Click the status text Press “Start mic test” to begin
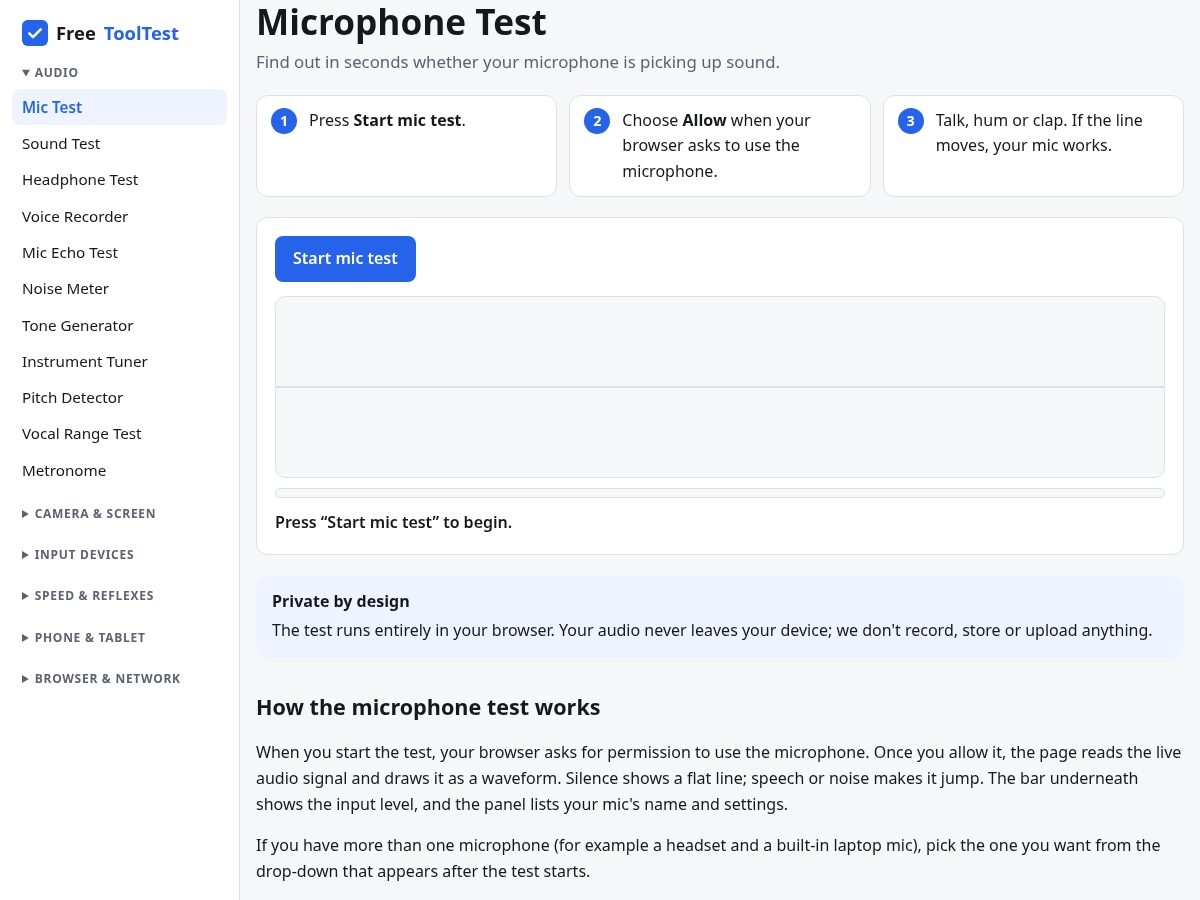The height and width of the screenshot is (900, 1200). click(x=393, y=522)
